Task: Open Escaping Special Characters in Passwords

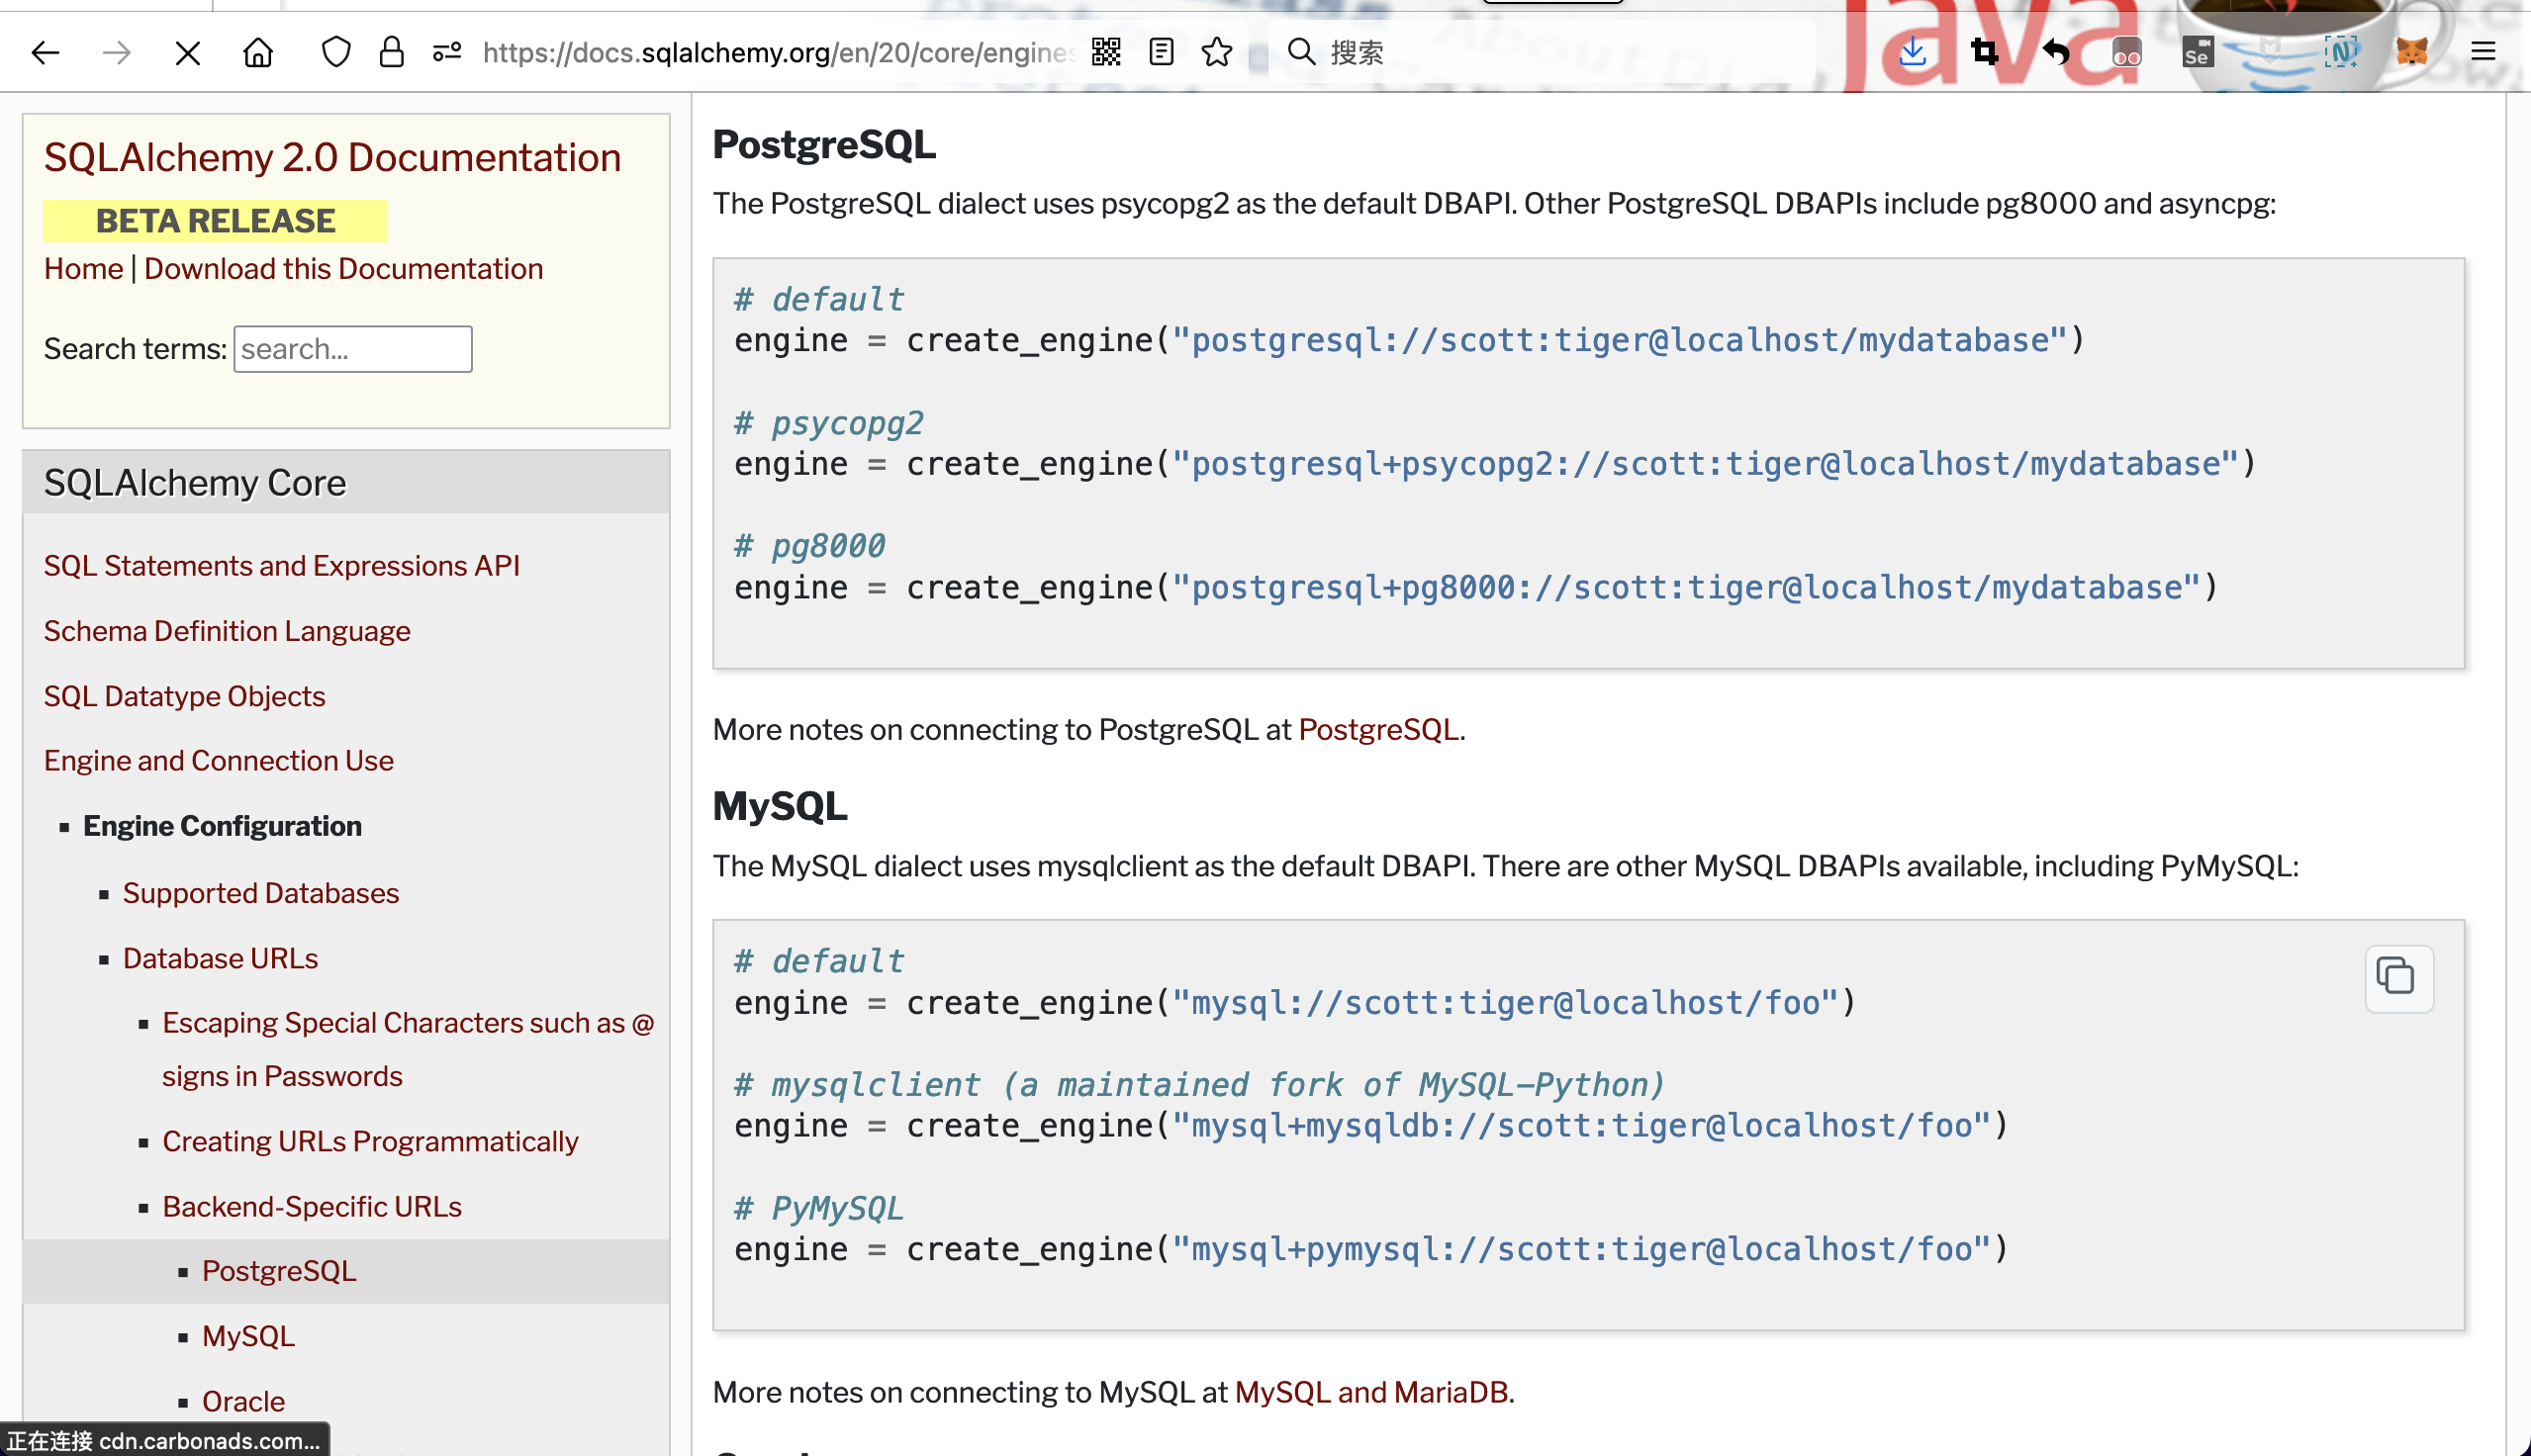Action: [408, 1049]
